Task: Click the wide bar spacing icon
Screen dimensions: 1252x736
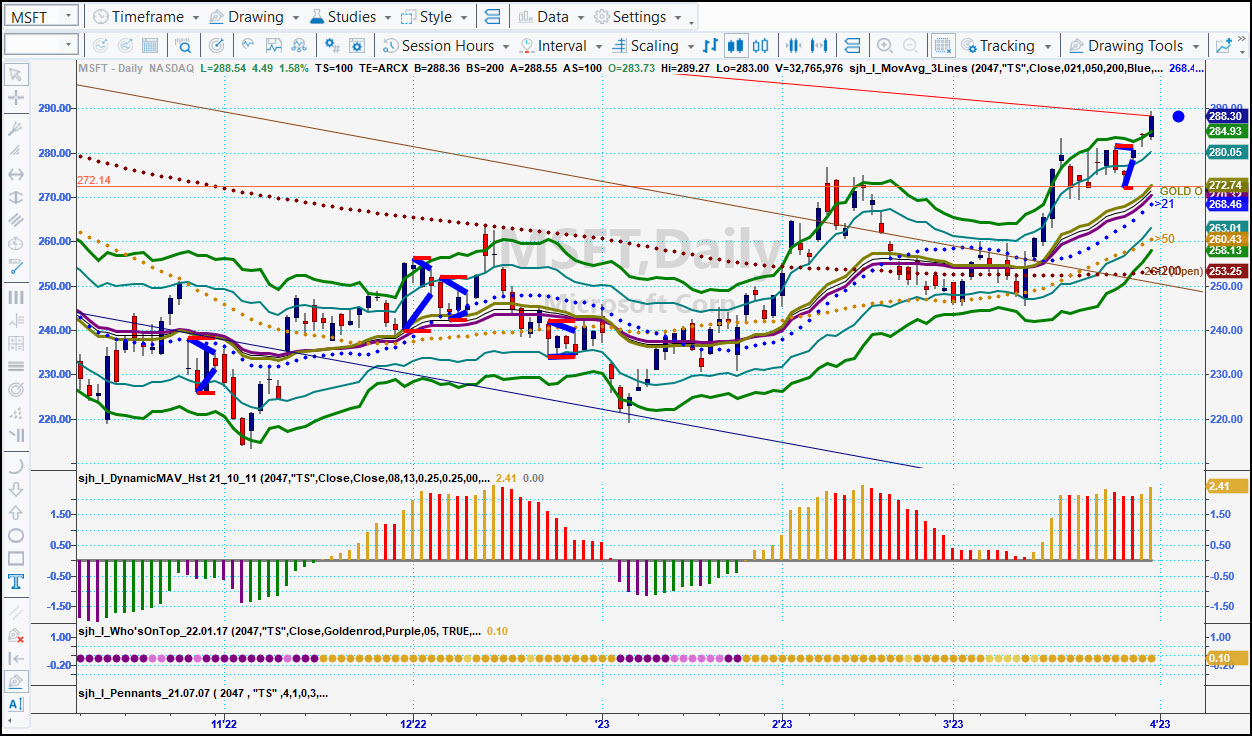Action: pyautogui.click(x=820, y=45)
